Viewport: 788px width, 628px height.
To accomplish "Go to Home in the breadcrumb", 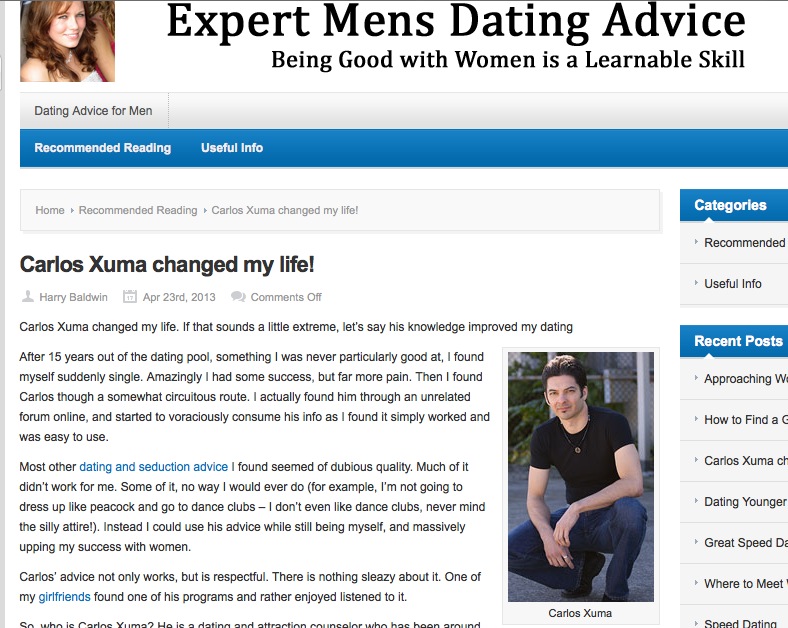I will (50, 210).
